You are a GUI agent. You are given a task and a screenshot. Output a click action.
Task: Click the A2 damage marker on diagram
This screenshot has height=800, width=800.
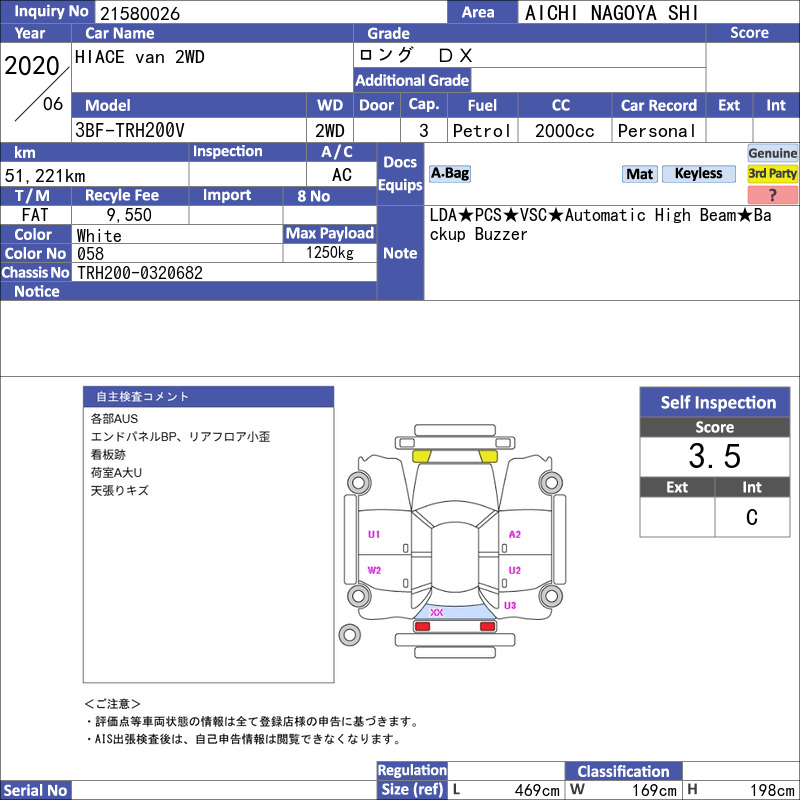pos(514,534)
